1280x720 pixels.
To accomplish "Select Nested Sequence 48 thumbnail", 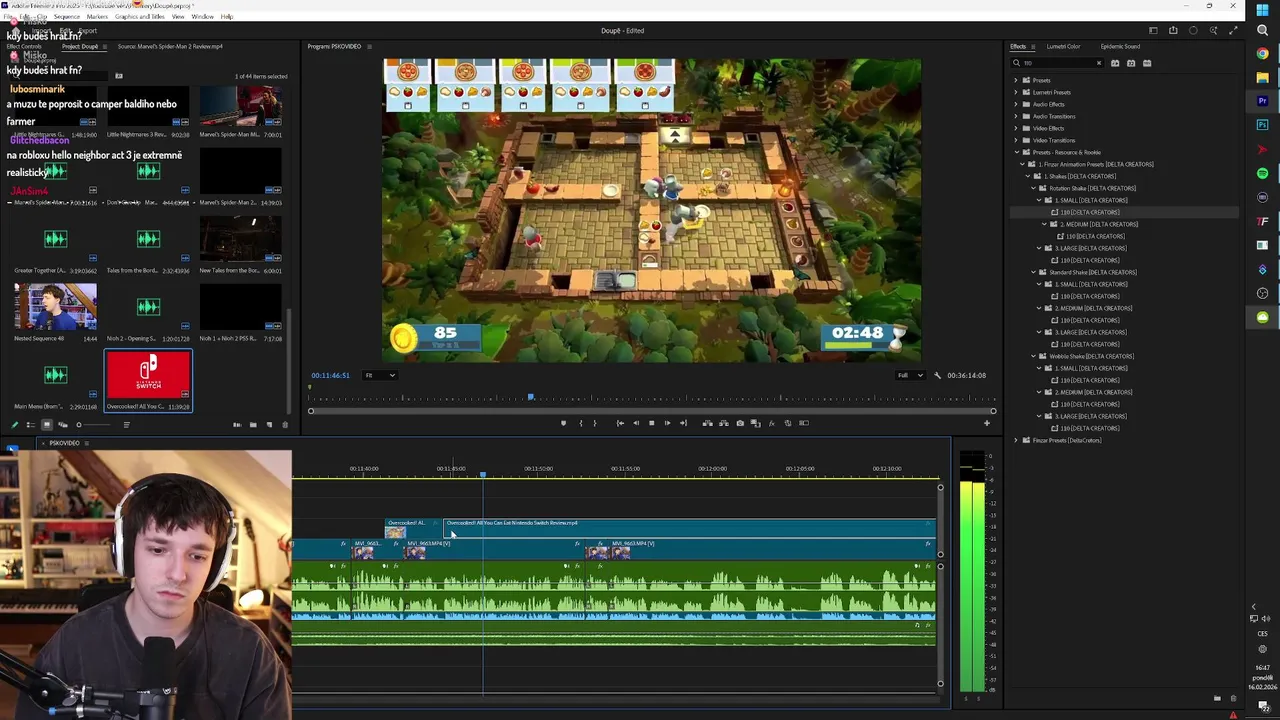I will pyautogui.click(x=56, y=307).
